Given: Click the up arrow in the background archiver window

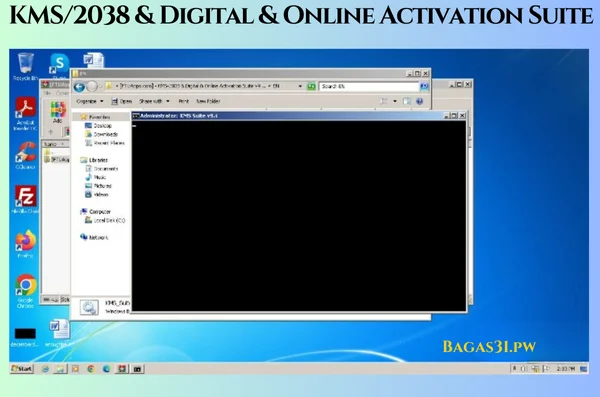Looking at the screenshot, I should [x=51, y=132].
